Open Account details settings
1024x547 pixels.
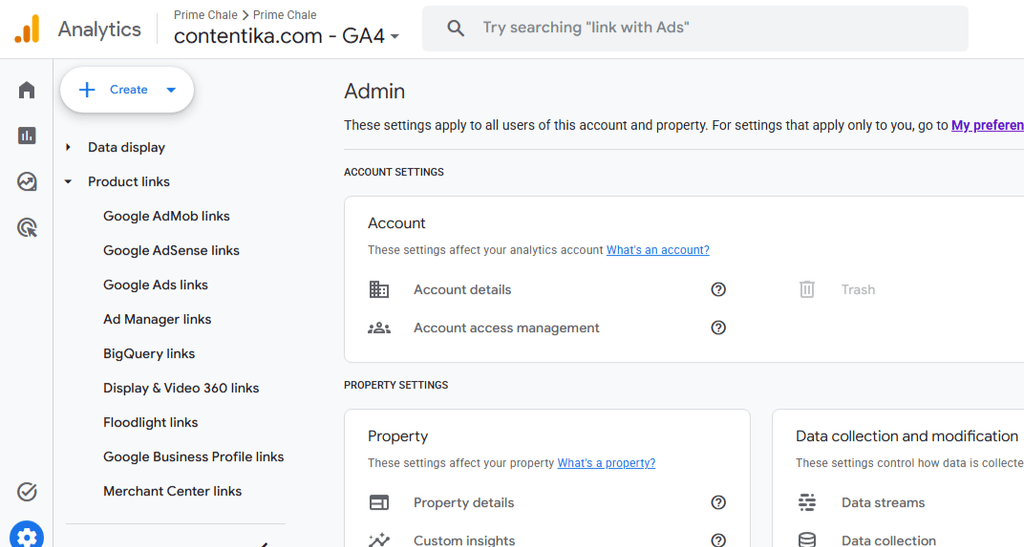tap(462, 290)
